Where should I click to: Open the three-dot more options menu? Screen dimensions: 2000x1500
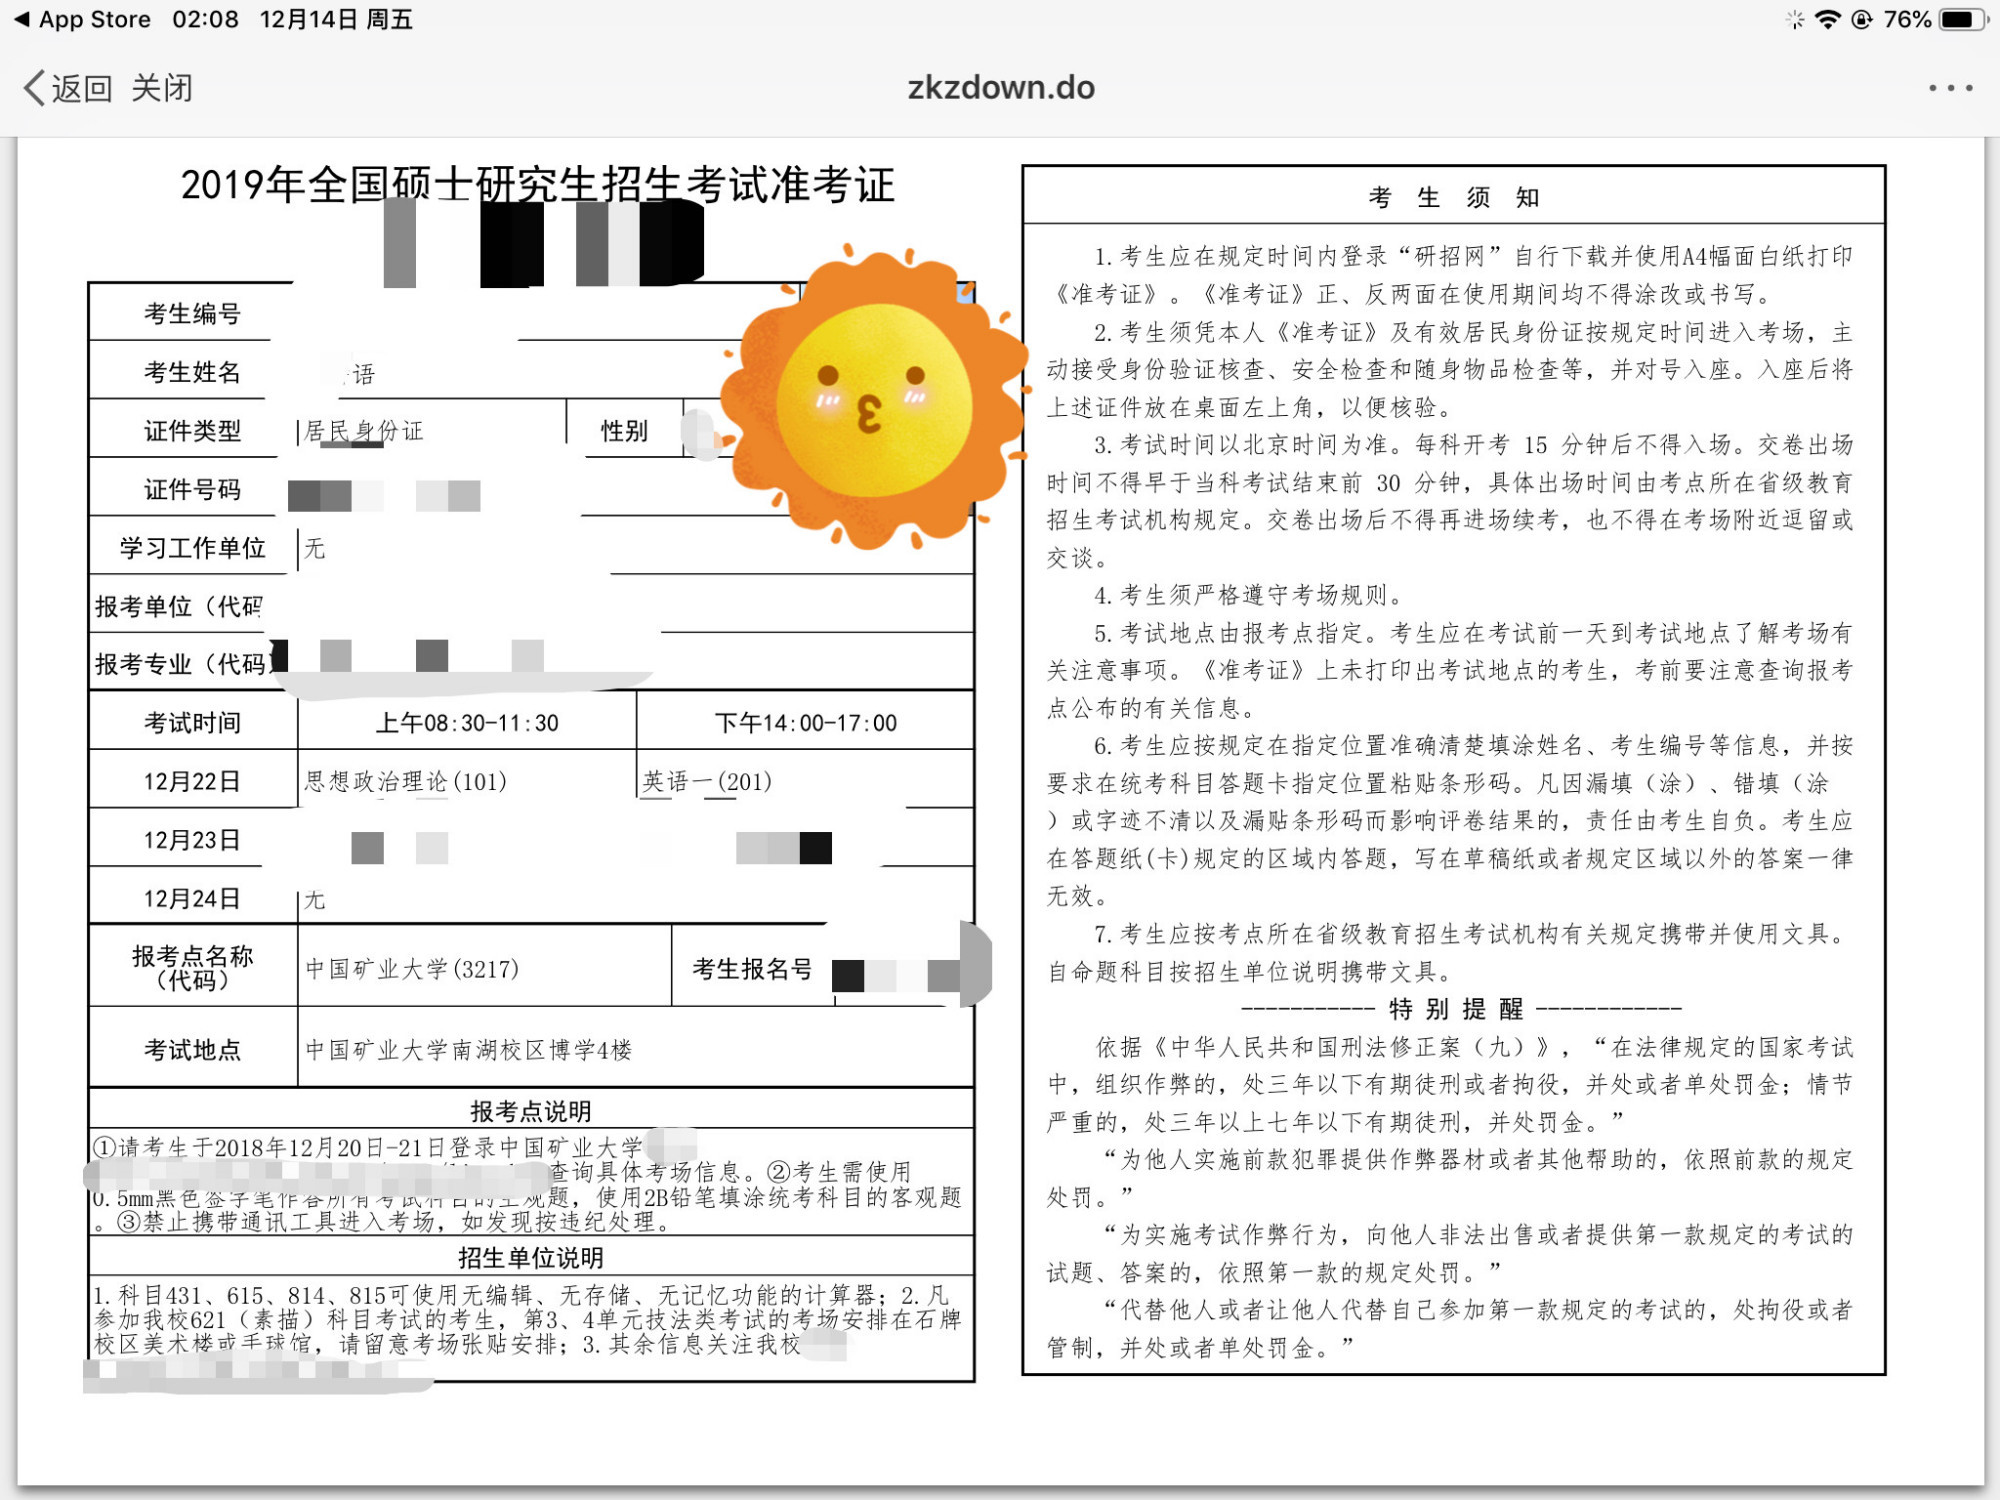point(1950,88)
